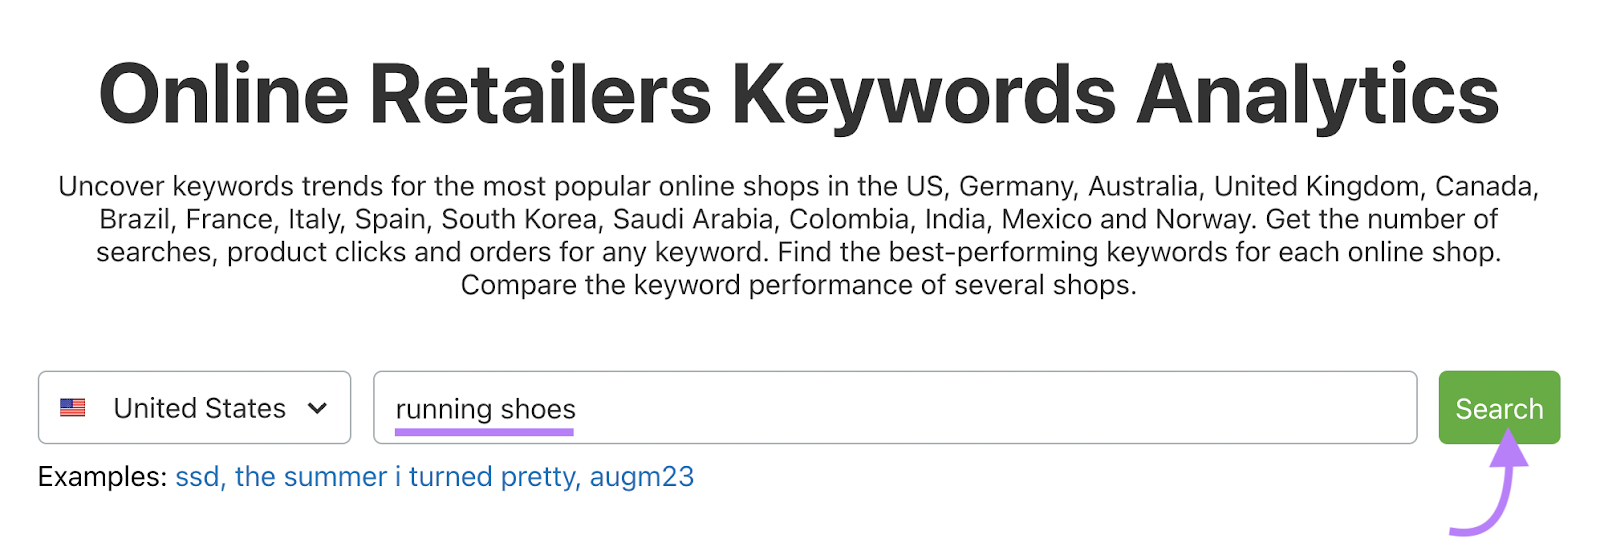
Task: Click the 'Compare the keyword performance' sentence
Action: [x=798, y=285]
